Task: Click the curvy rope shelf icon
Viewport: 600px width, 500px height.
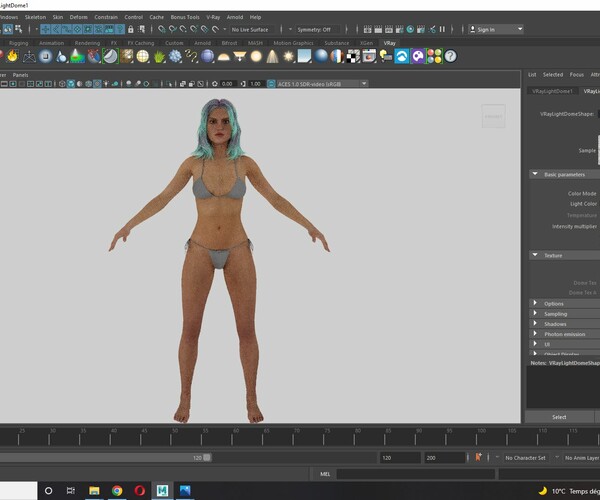Action: point(191,56)
